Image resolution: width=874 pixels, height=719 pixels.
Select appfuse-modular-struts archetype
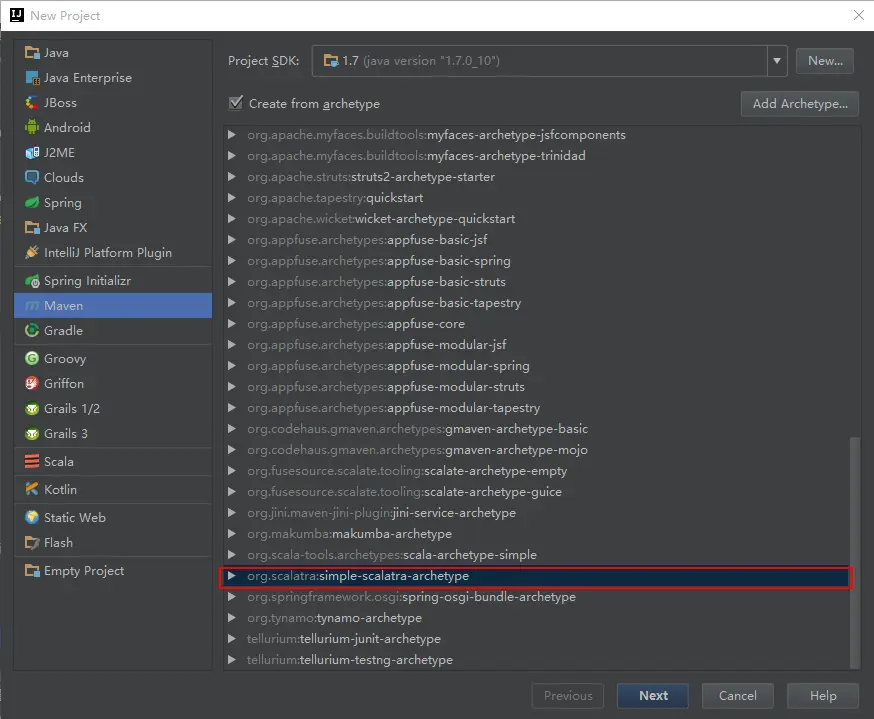(x=537, y=387)
